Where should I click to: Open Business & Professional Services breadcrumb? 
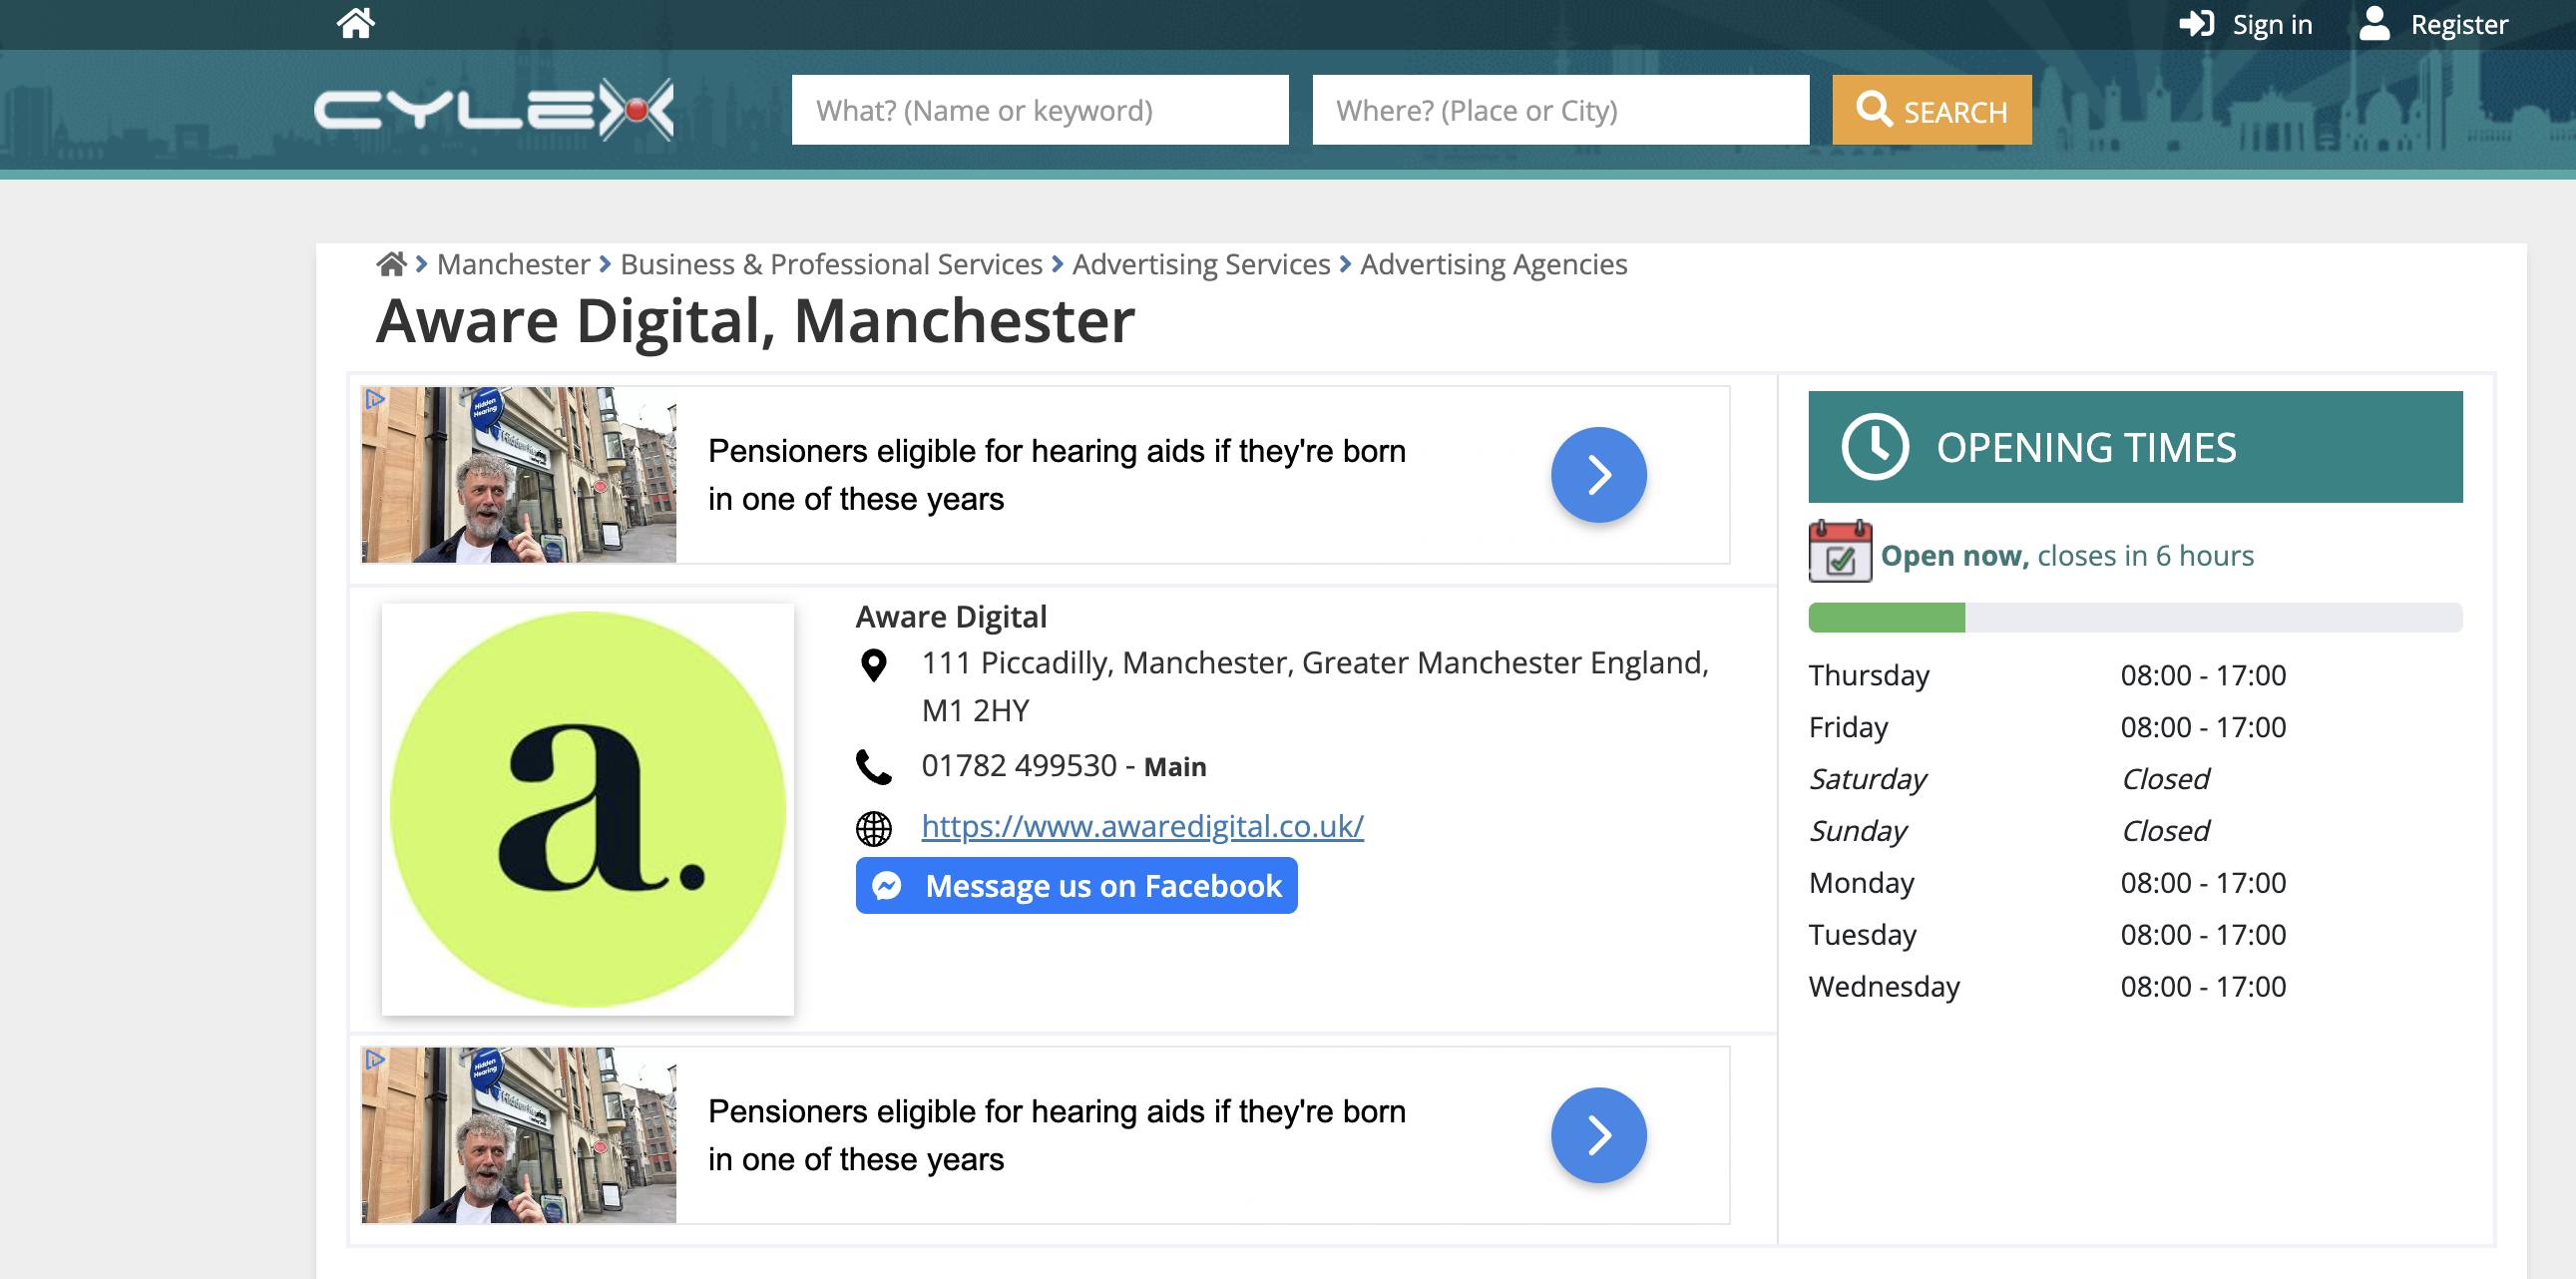click(x=831, y=264)
